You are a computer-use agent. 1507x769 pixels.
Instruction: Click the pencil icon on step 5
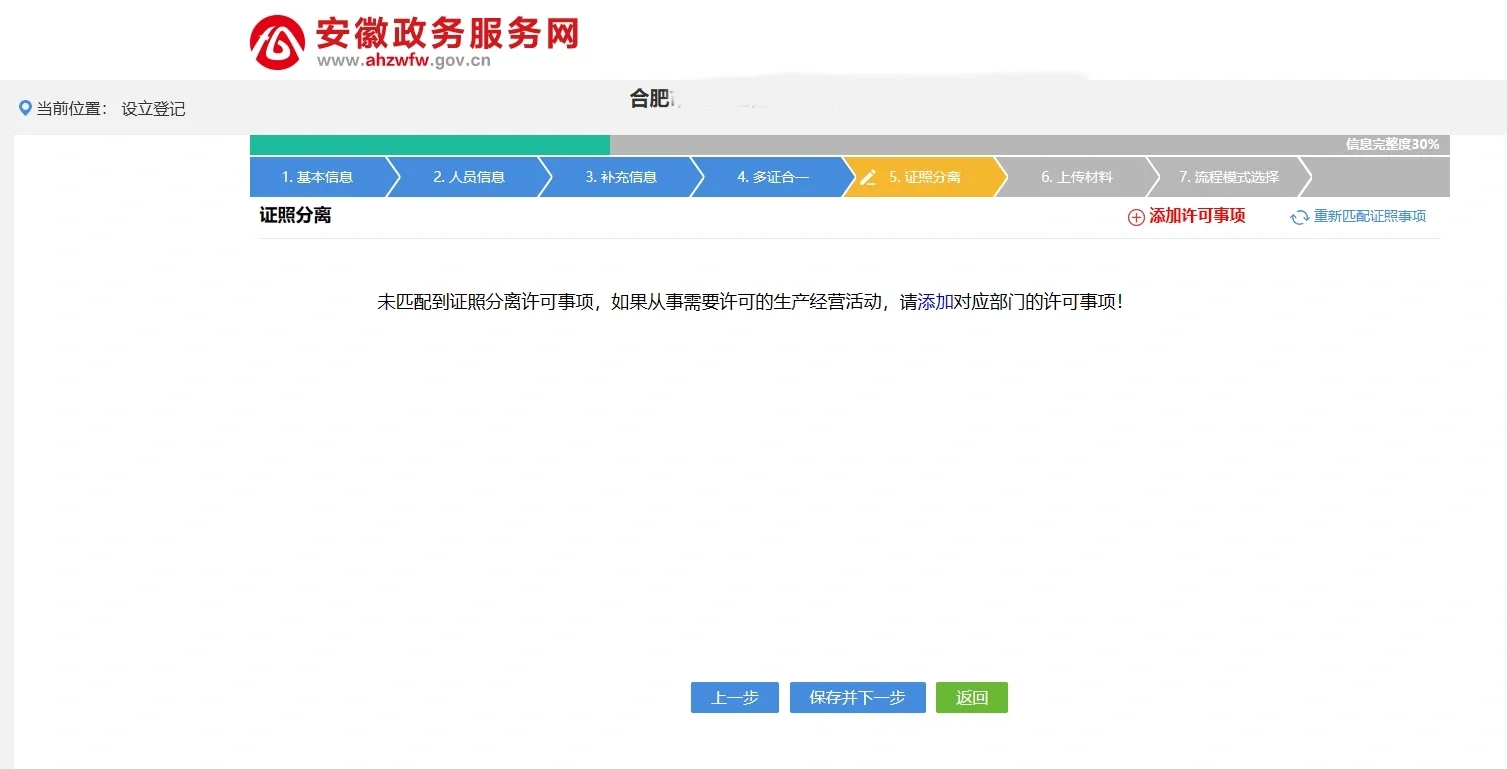point(868,177)
